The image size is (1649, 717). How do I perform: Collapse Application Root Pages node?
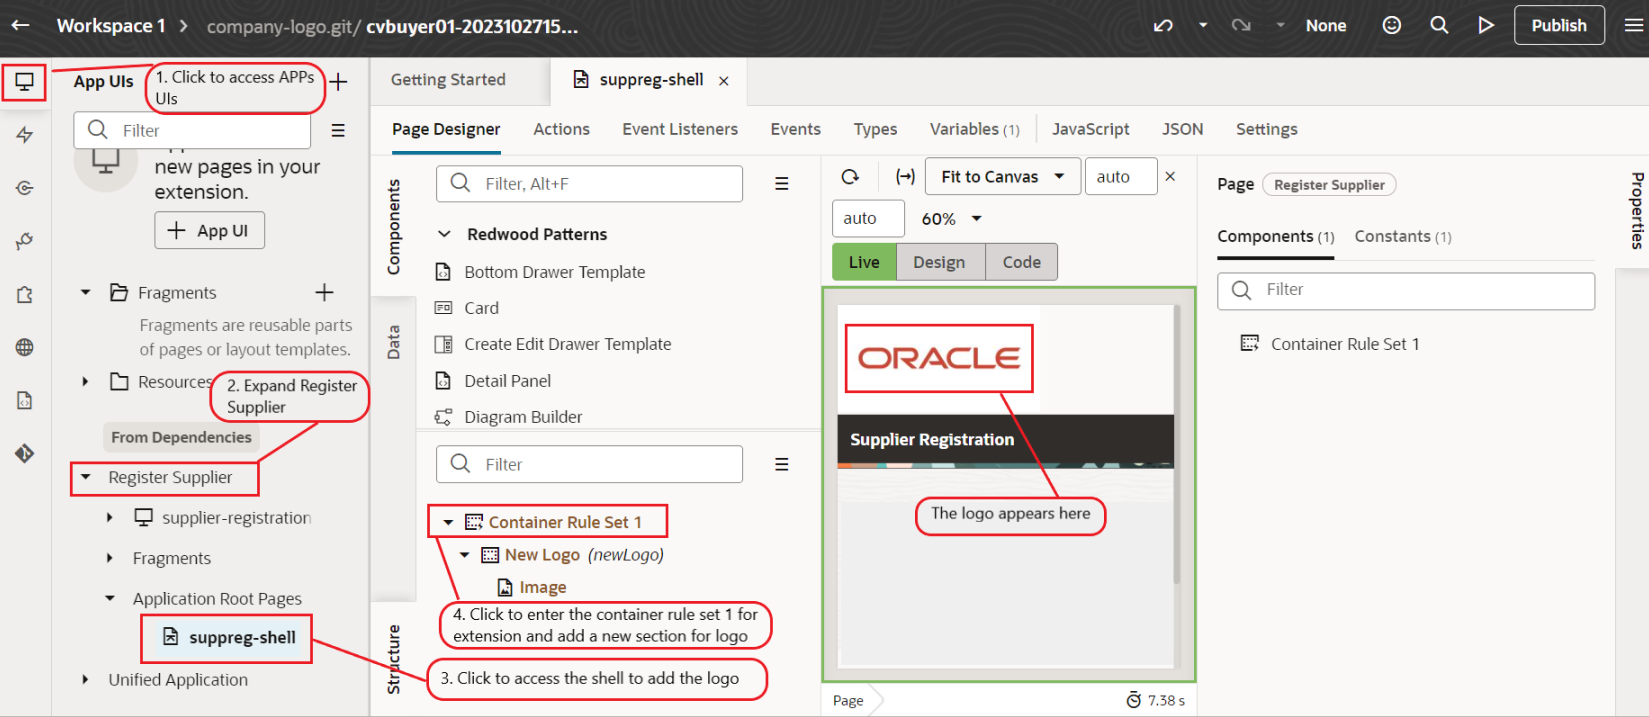click(x=110, y=598)
